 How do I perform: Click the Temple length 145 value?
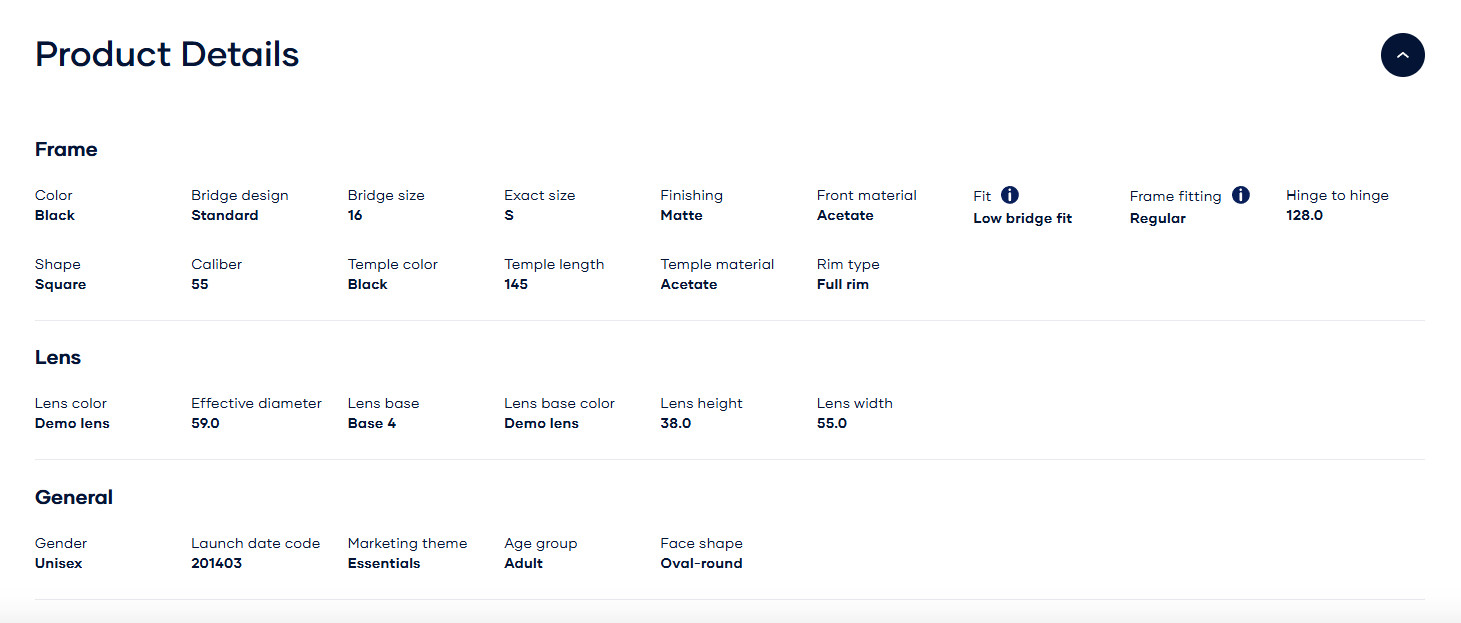point(516,284)
